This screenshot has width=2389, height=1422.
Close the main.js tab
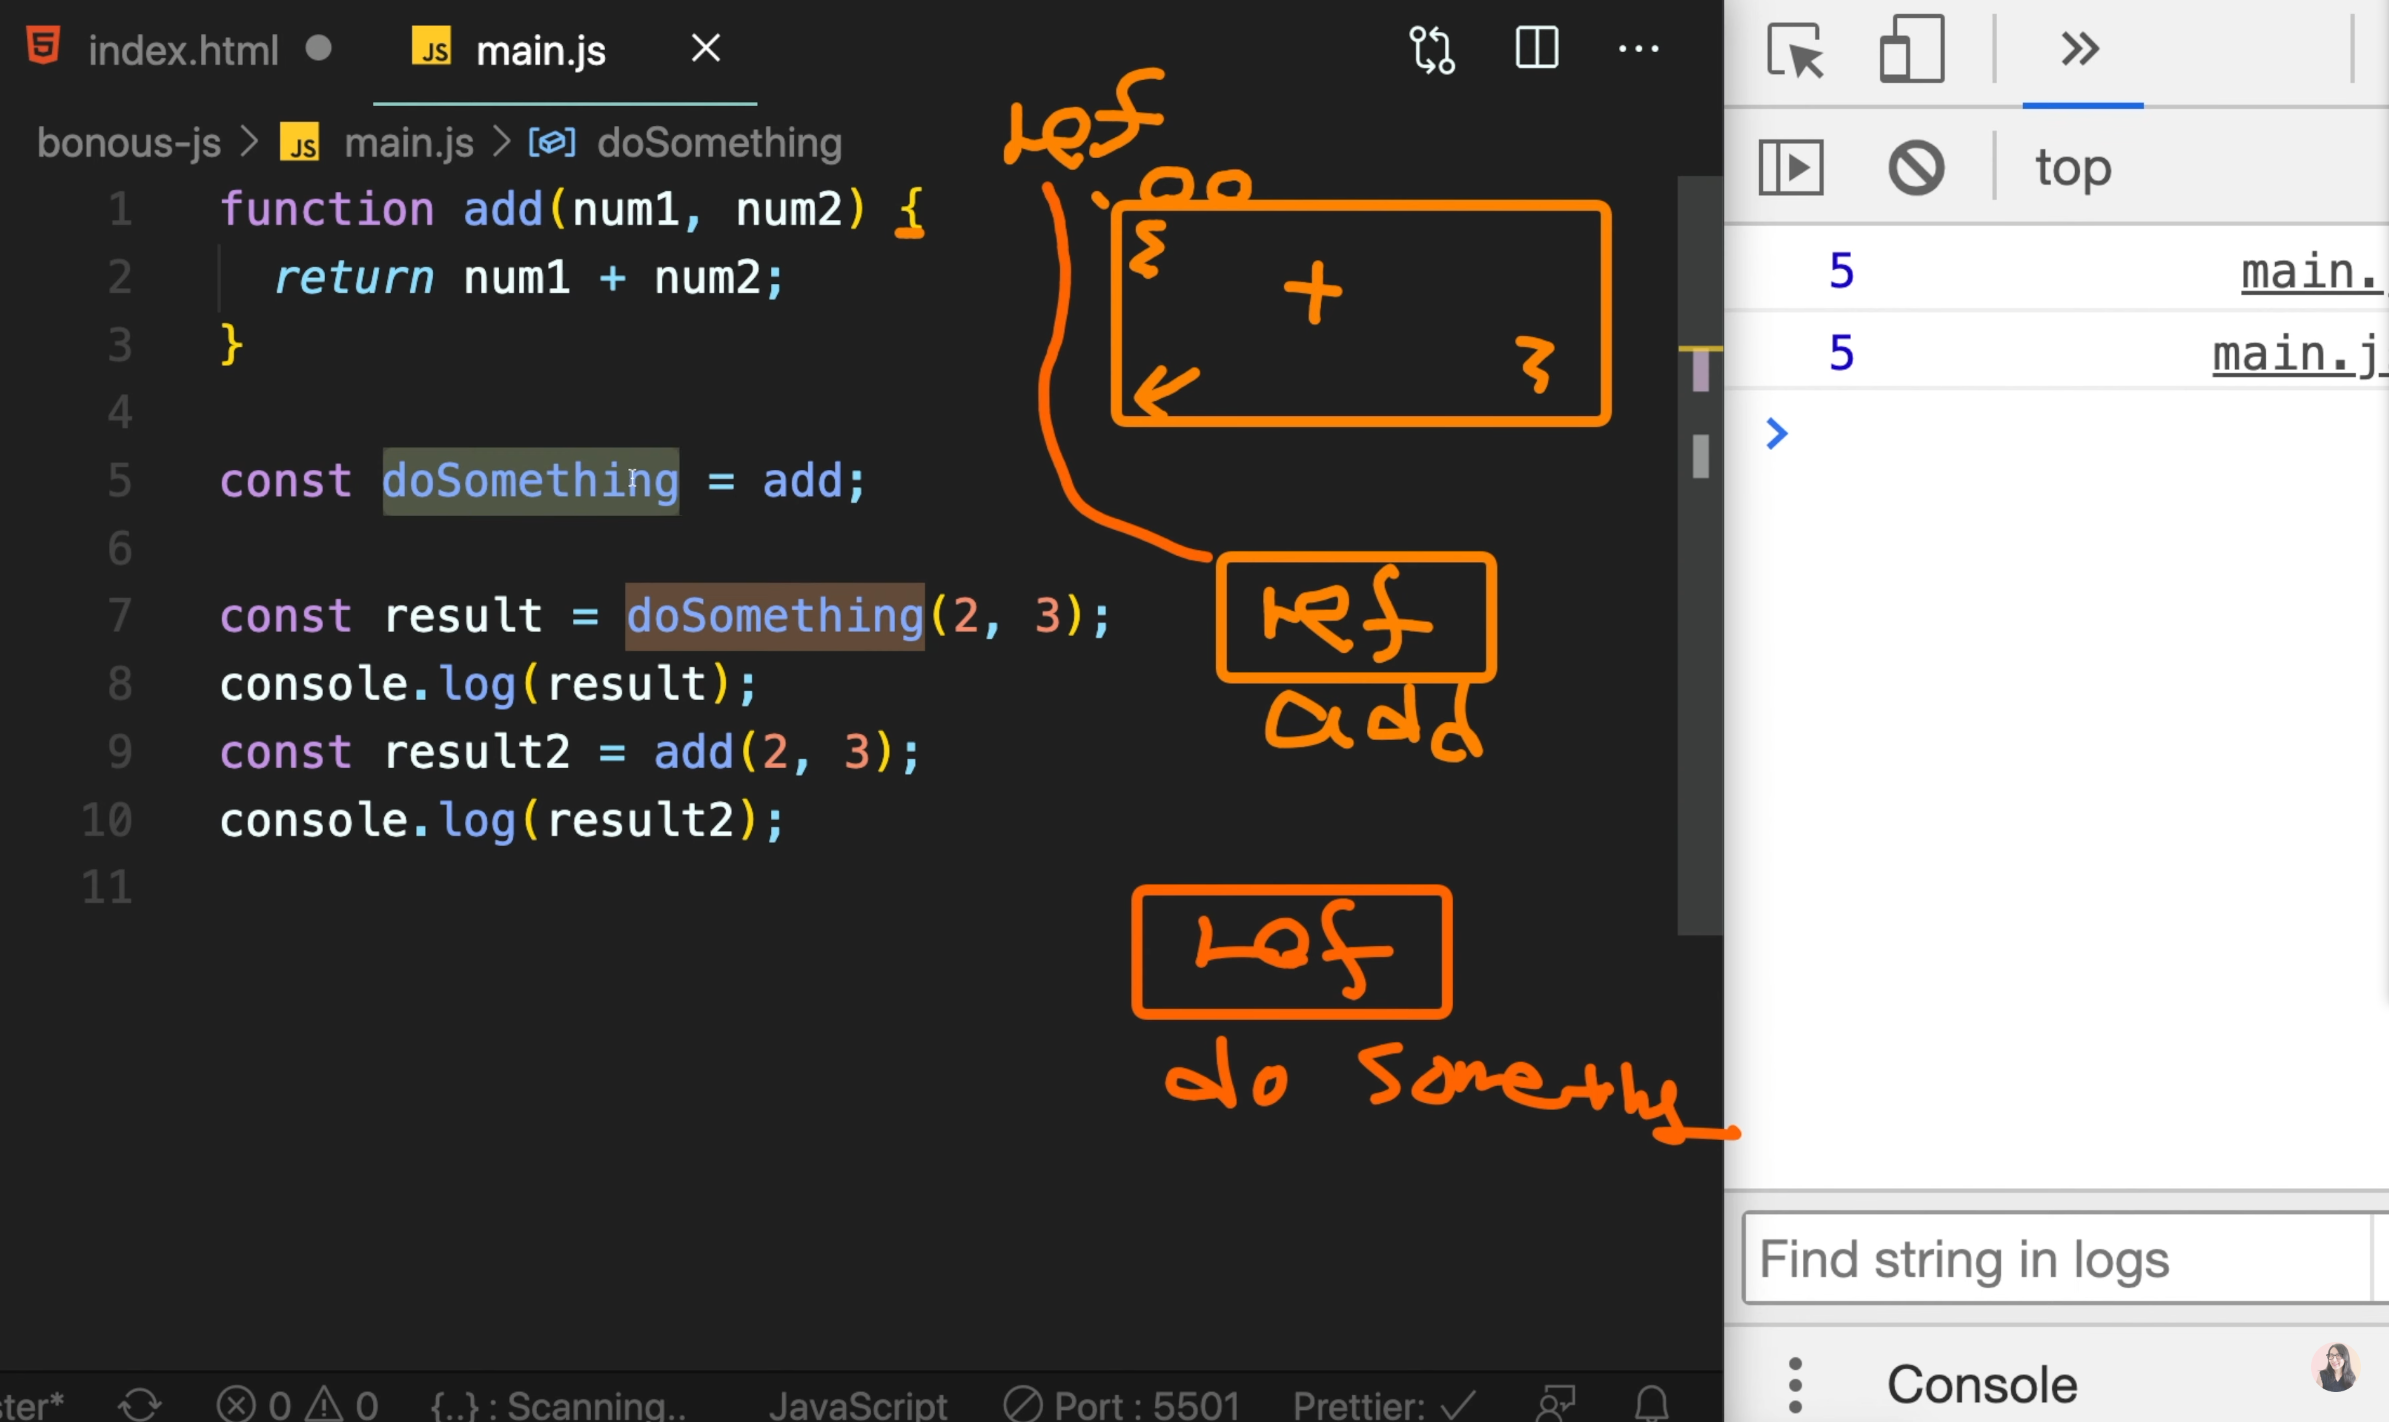706,48
